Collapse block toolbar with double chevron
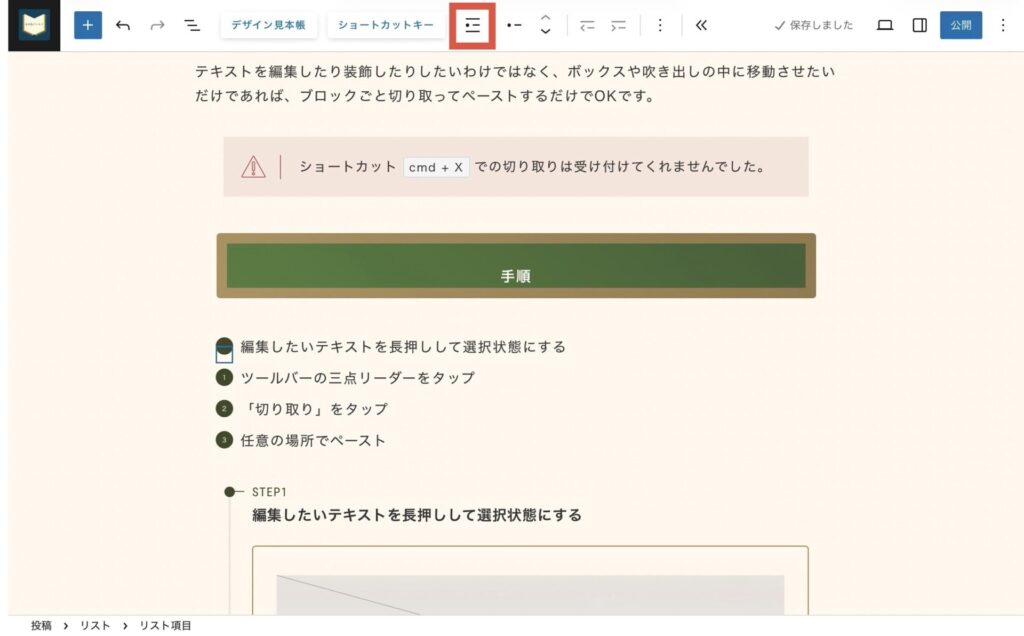This screenshot has width=1024, height=636. (701, 26)
